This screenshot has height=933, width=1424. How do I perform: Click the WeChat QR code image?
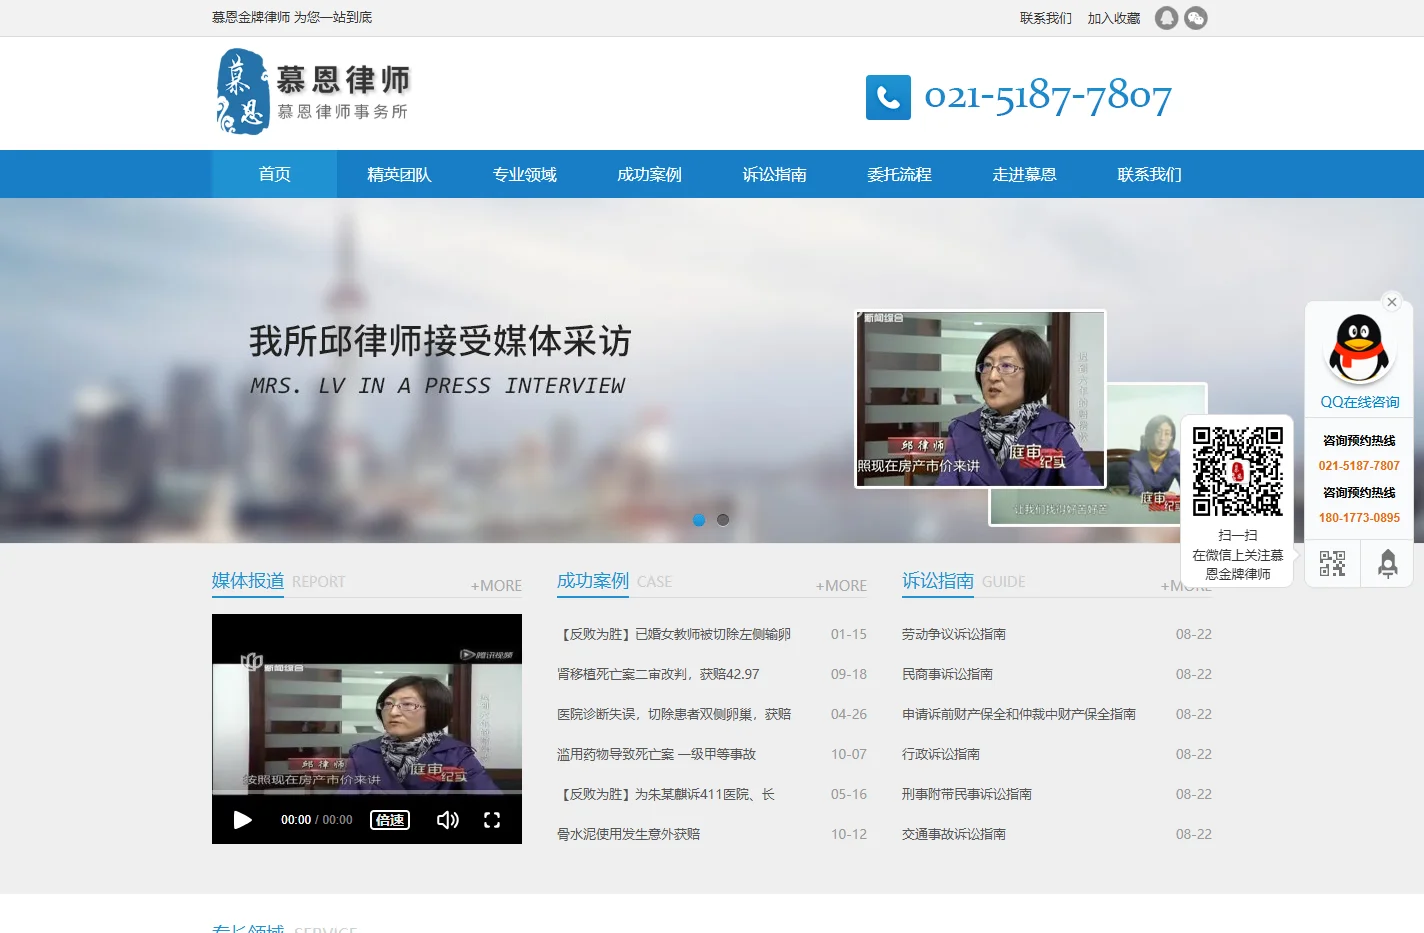click(1237, 471)
